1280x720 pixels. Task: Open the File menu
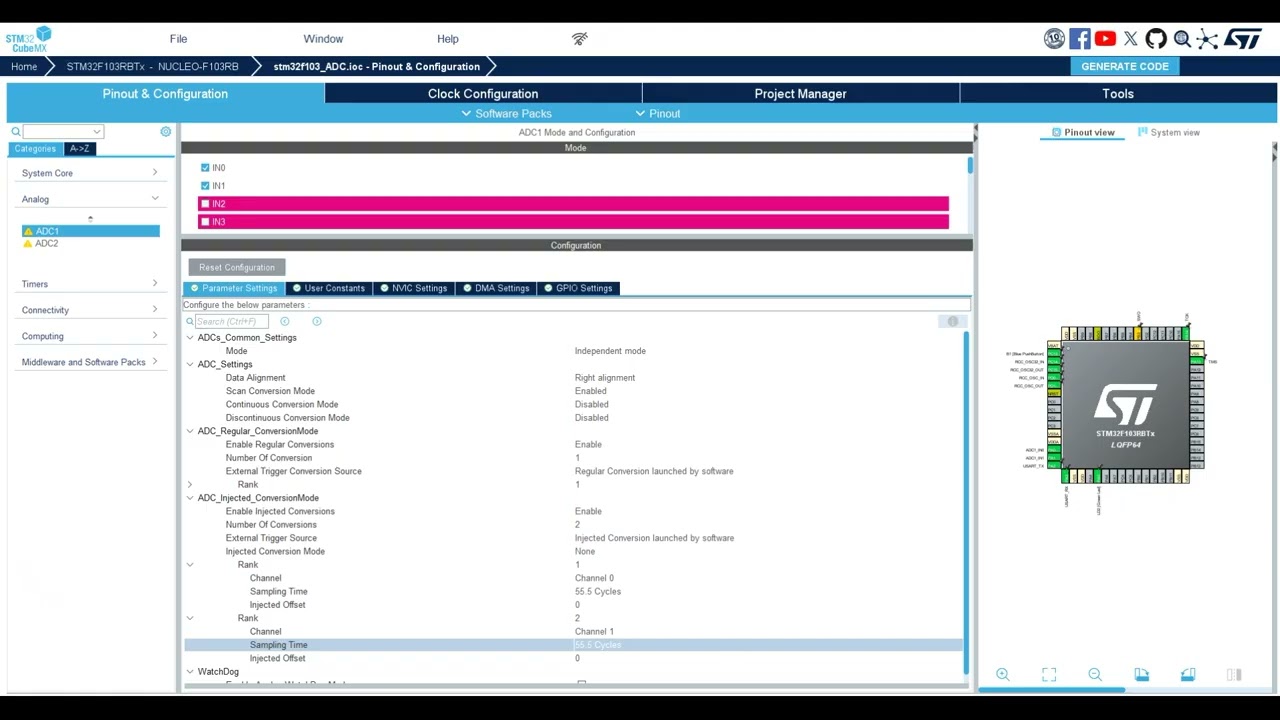[x=178, y=39]
